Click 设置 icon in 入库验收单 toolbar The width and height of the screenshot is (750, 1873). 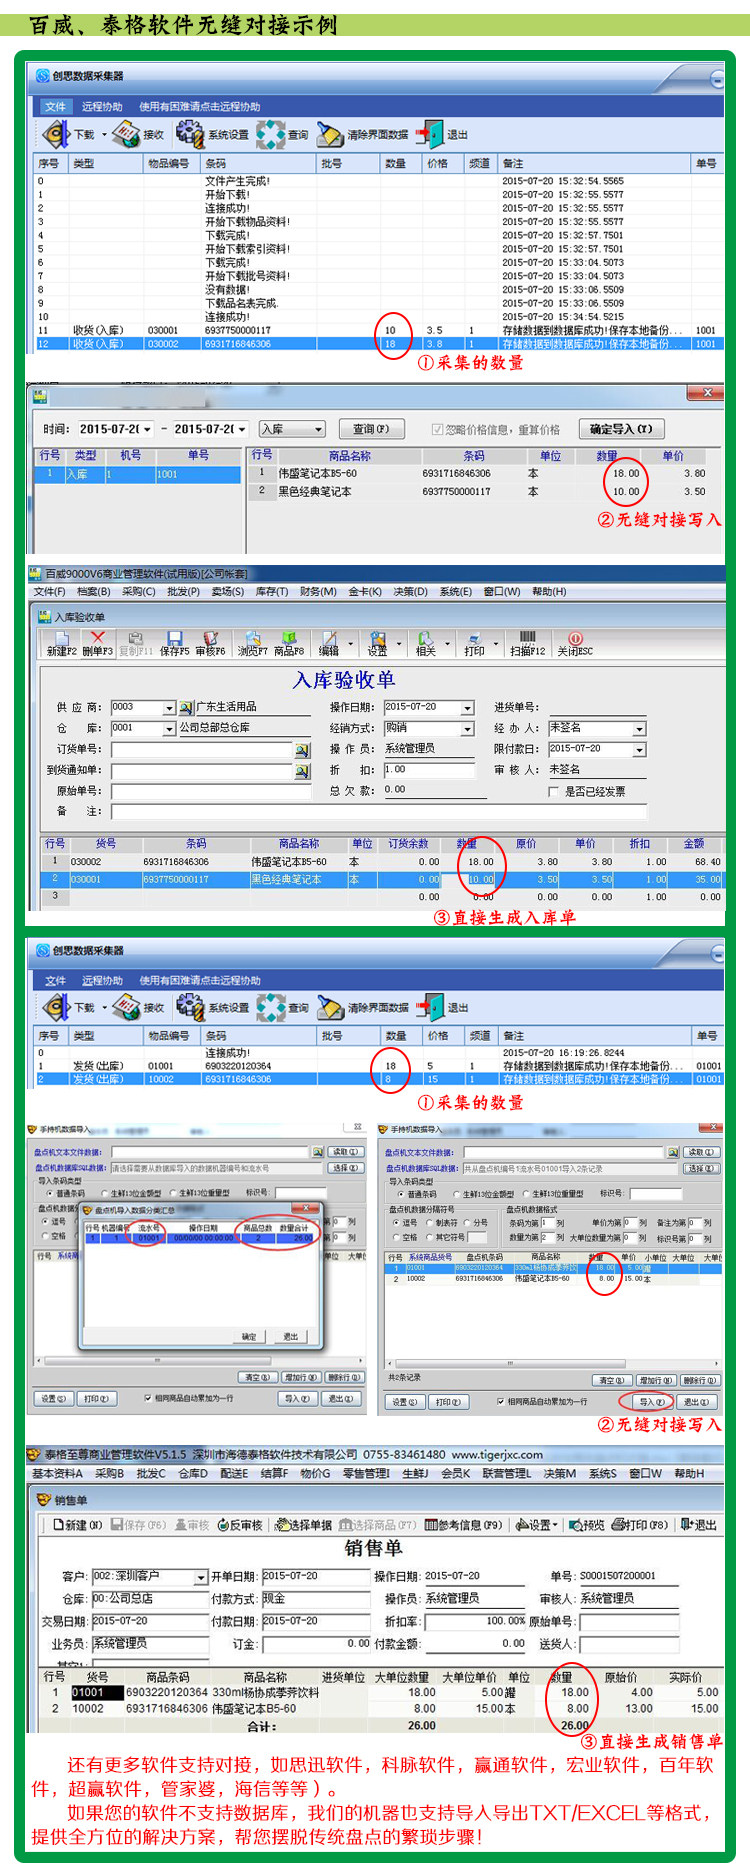[378, 638]
